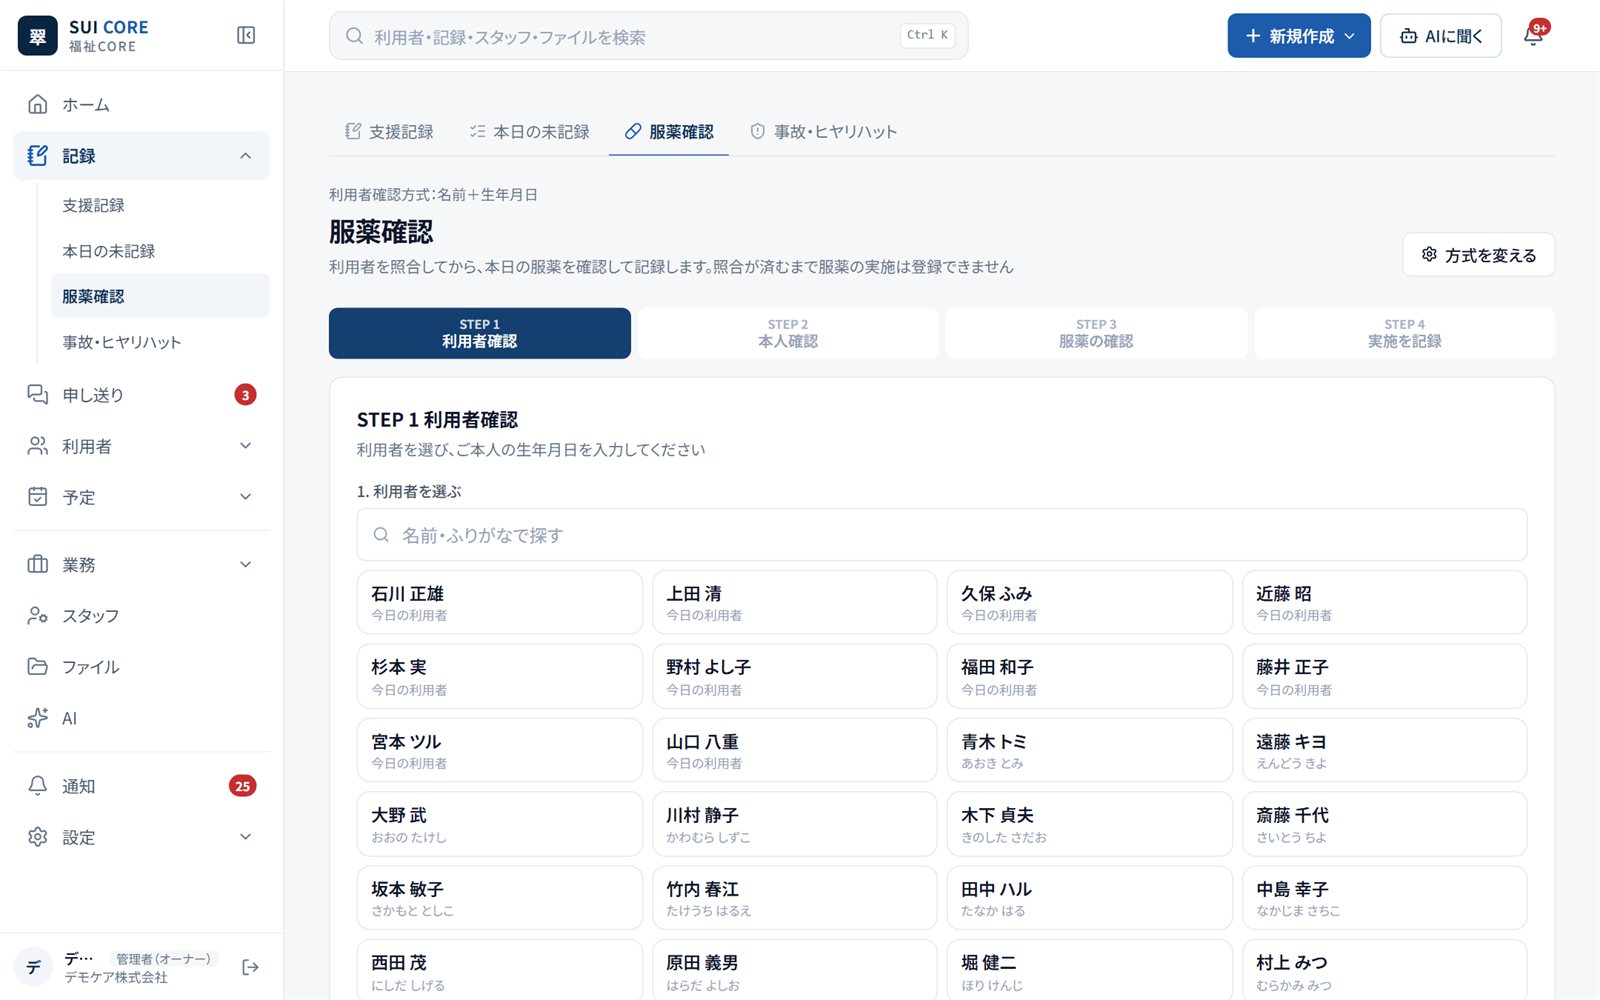Select user 木下 貞夫
Image resolution: width=1600 pixels, height=1000 pixels.
[1090, 824]
